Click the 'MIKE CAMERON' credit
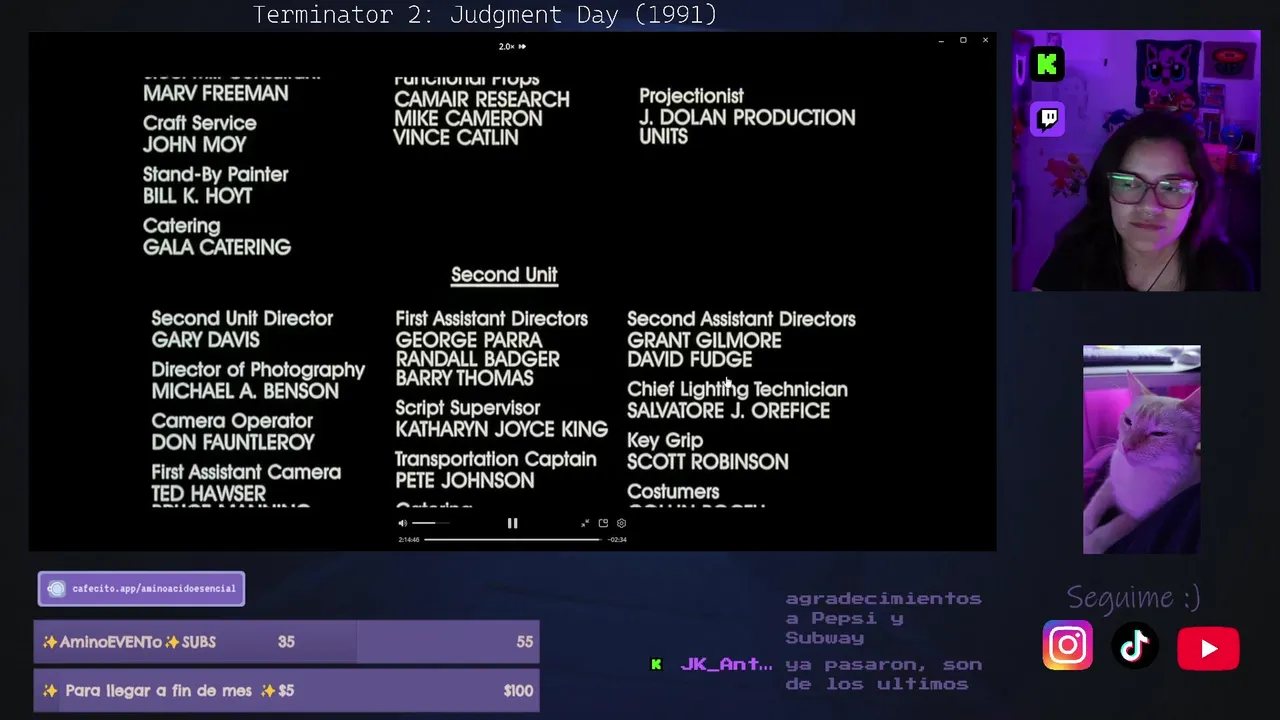The image size is (1280, 720). (x=468, y=118)
